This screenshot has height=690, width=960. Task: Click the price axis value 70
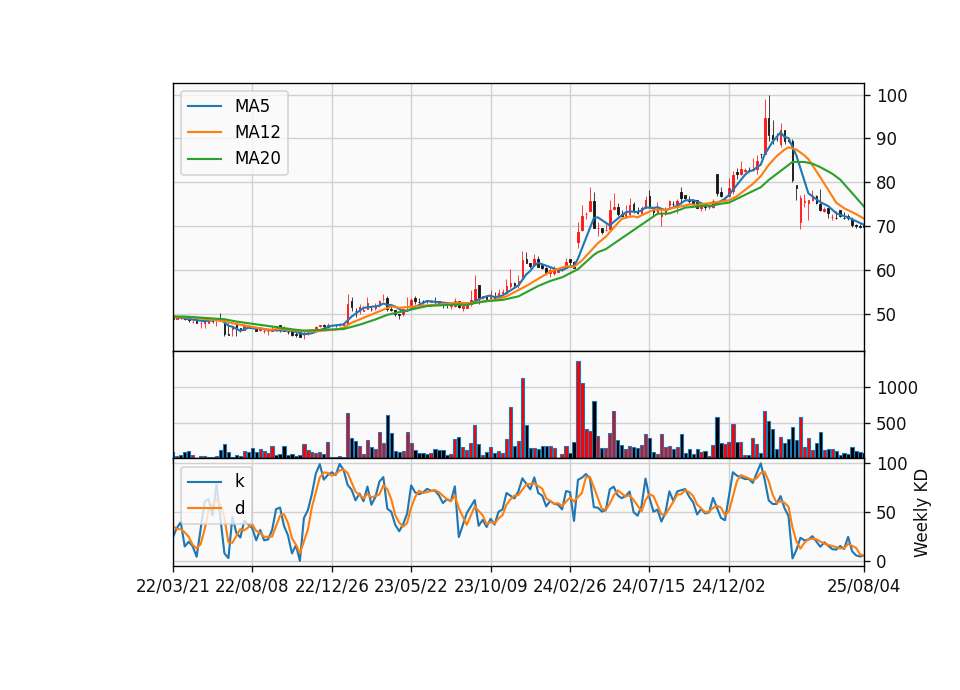pos(887,227)
